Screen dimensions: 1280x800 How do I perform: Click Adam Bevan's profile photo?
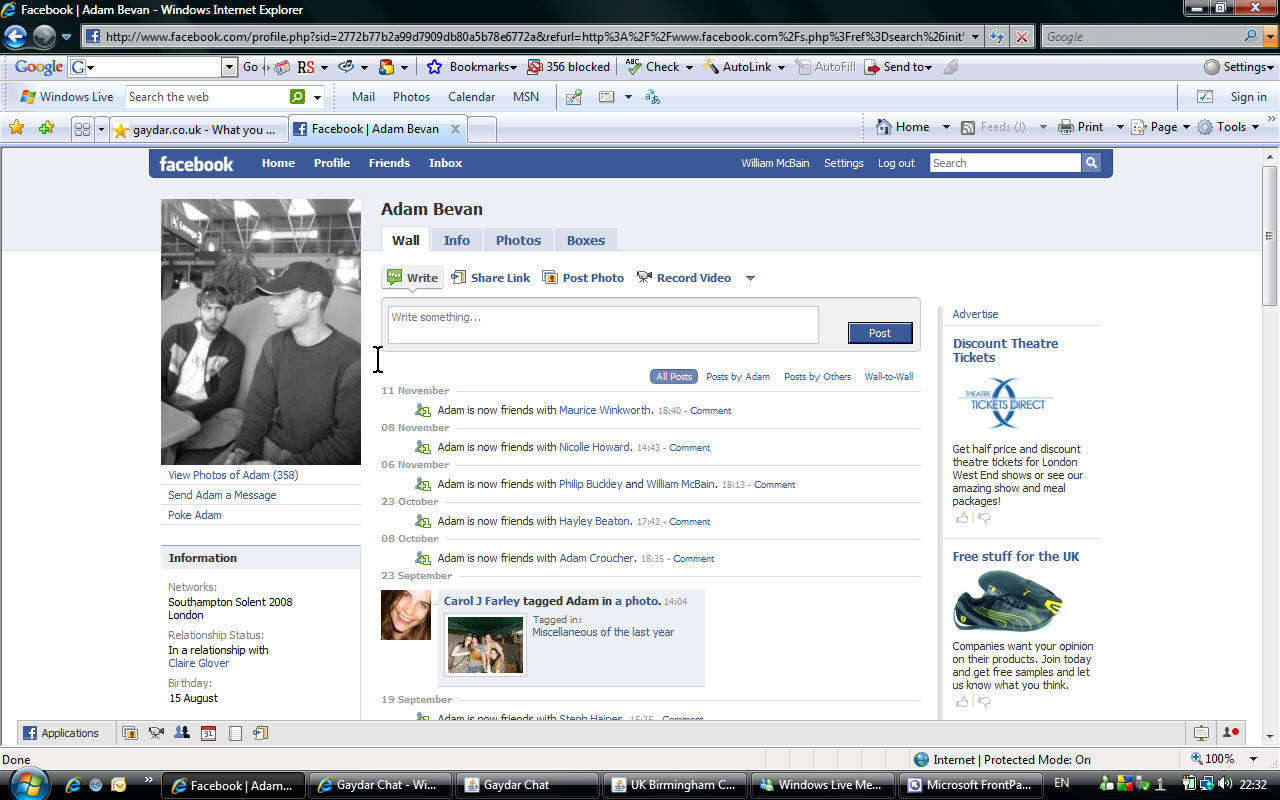[x=261, y=332]
